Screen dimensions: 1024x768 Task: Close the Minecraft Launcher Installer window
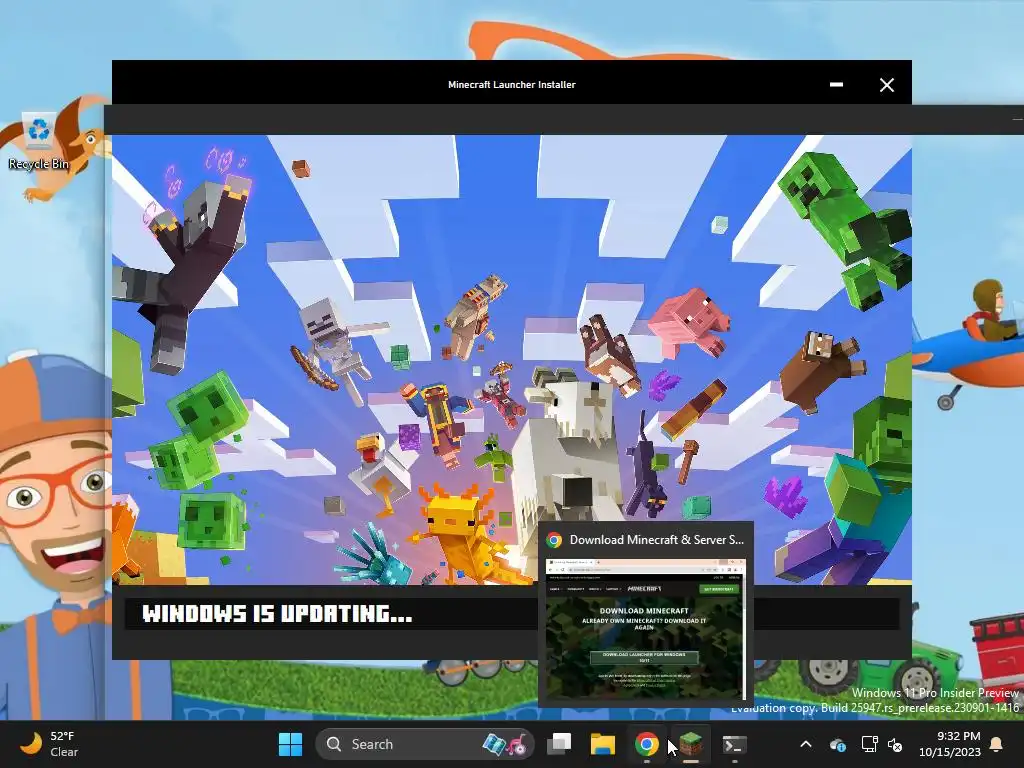pyautogui.click(x=886, y=85)
